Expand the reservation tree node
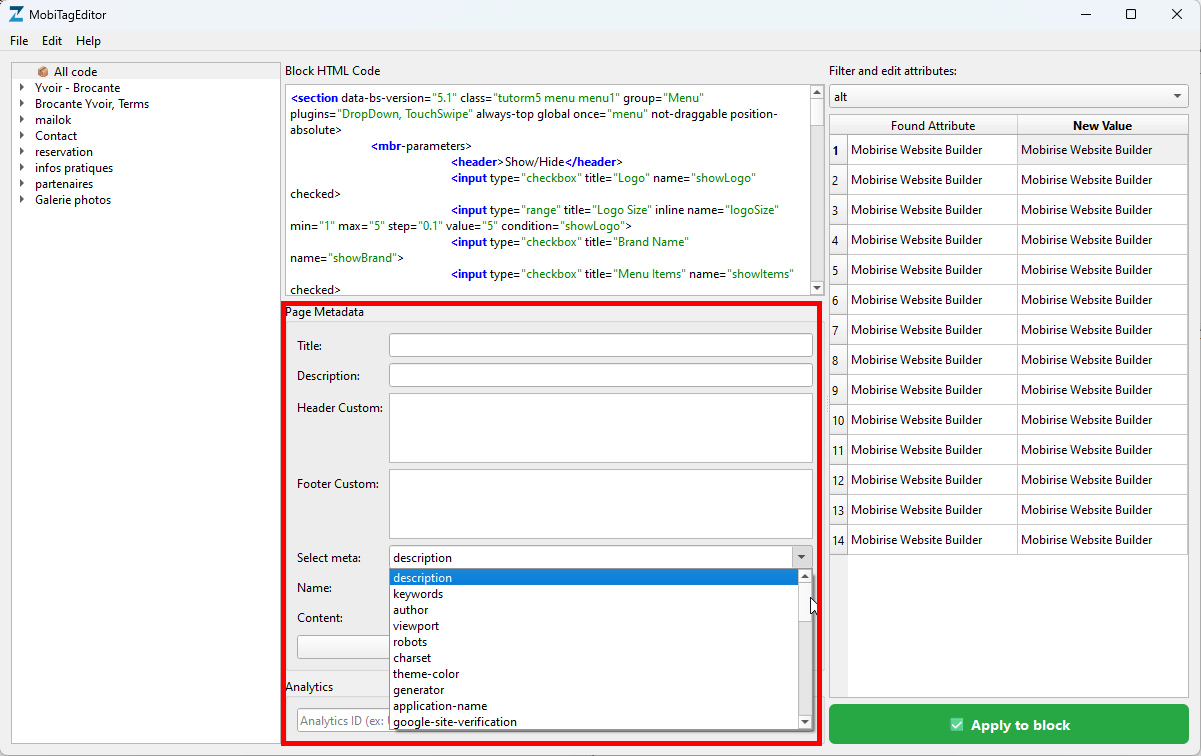The width and height of the screenshot is (1201, 756). (22, 152)
